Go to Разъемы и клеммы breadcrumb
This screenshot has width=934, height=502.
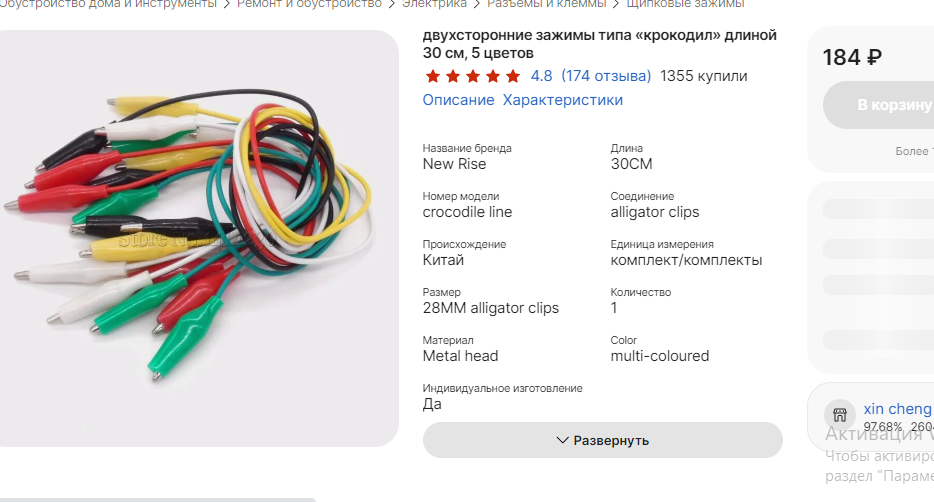click(x=546, y=4)
